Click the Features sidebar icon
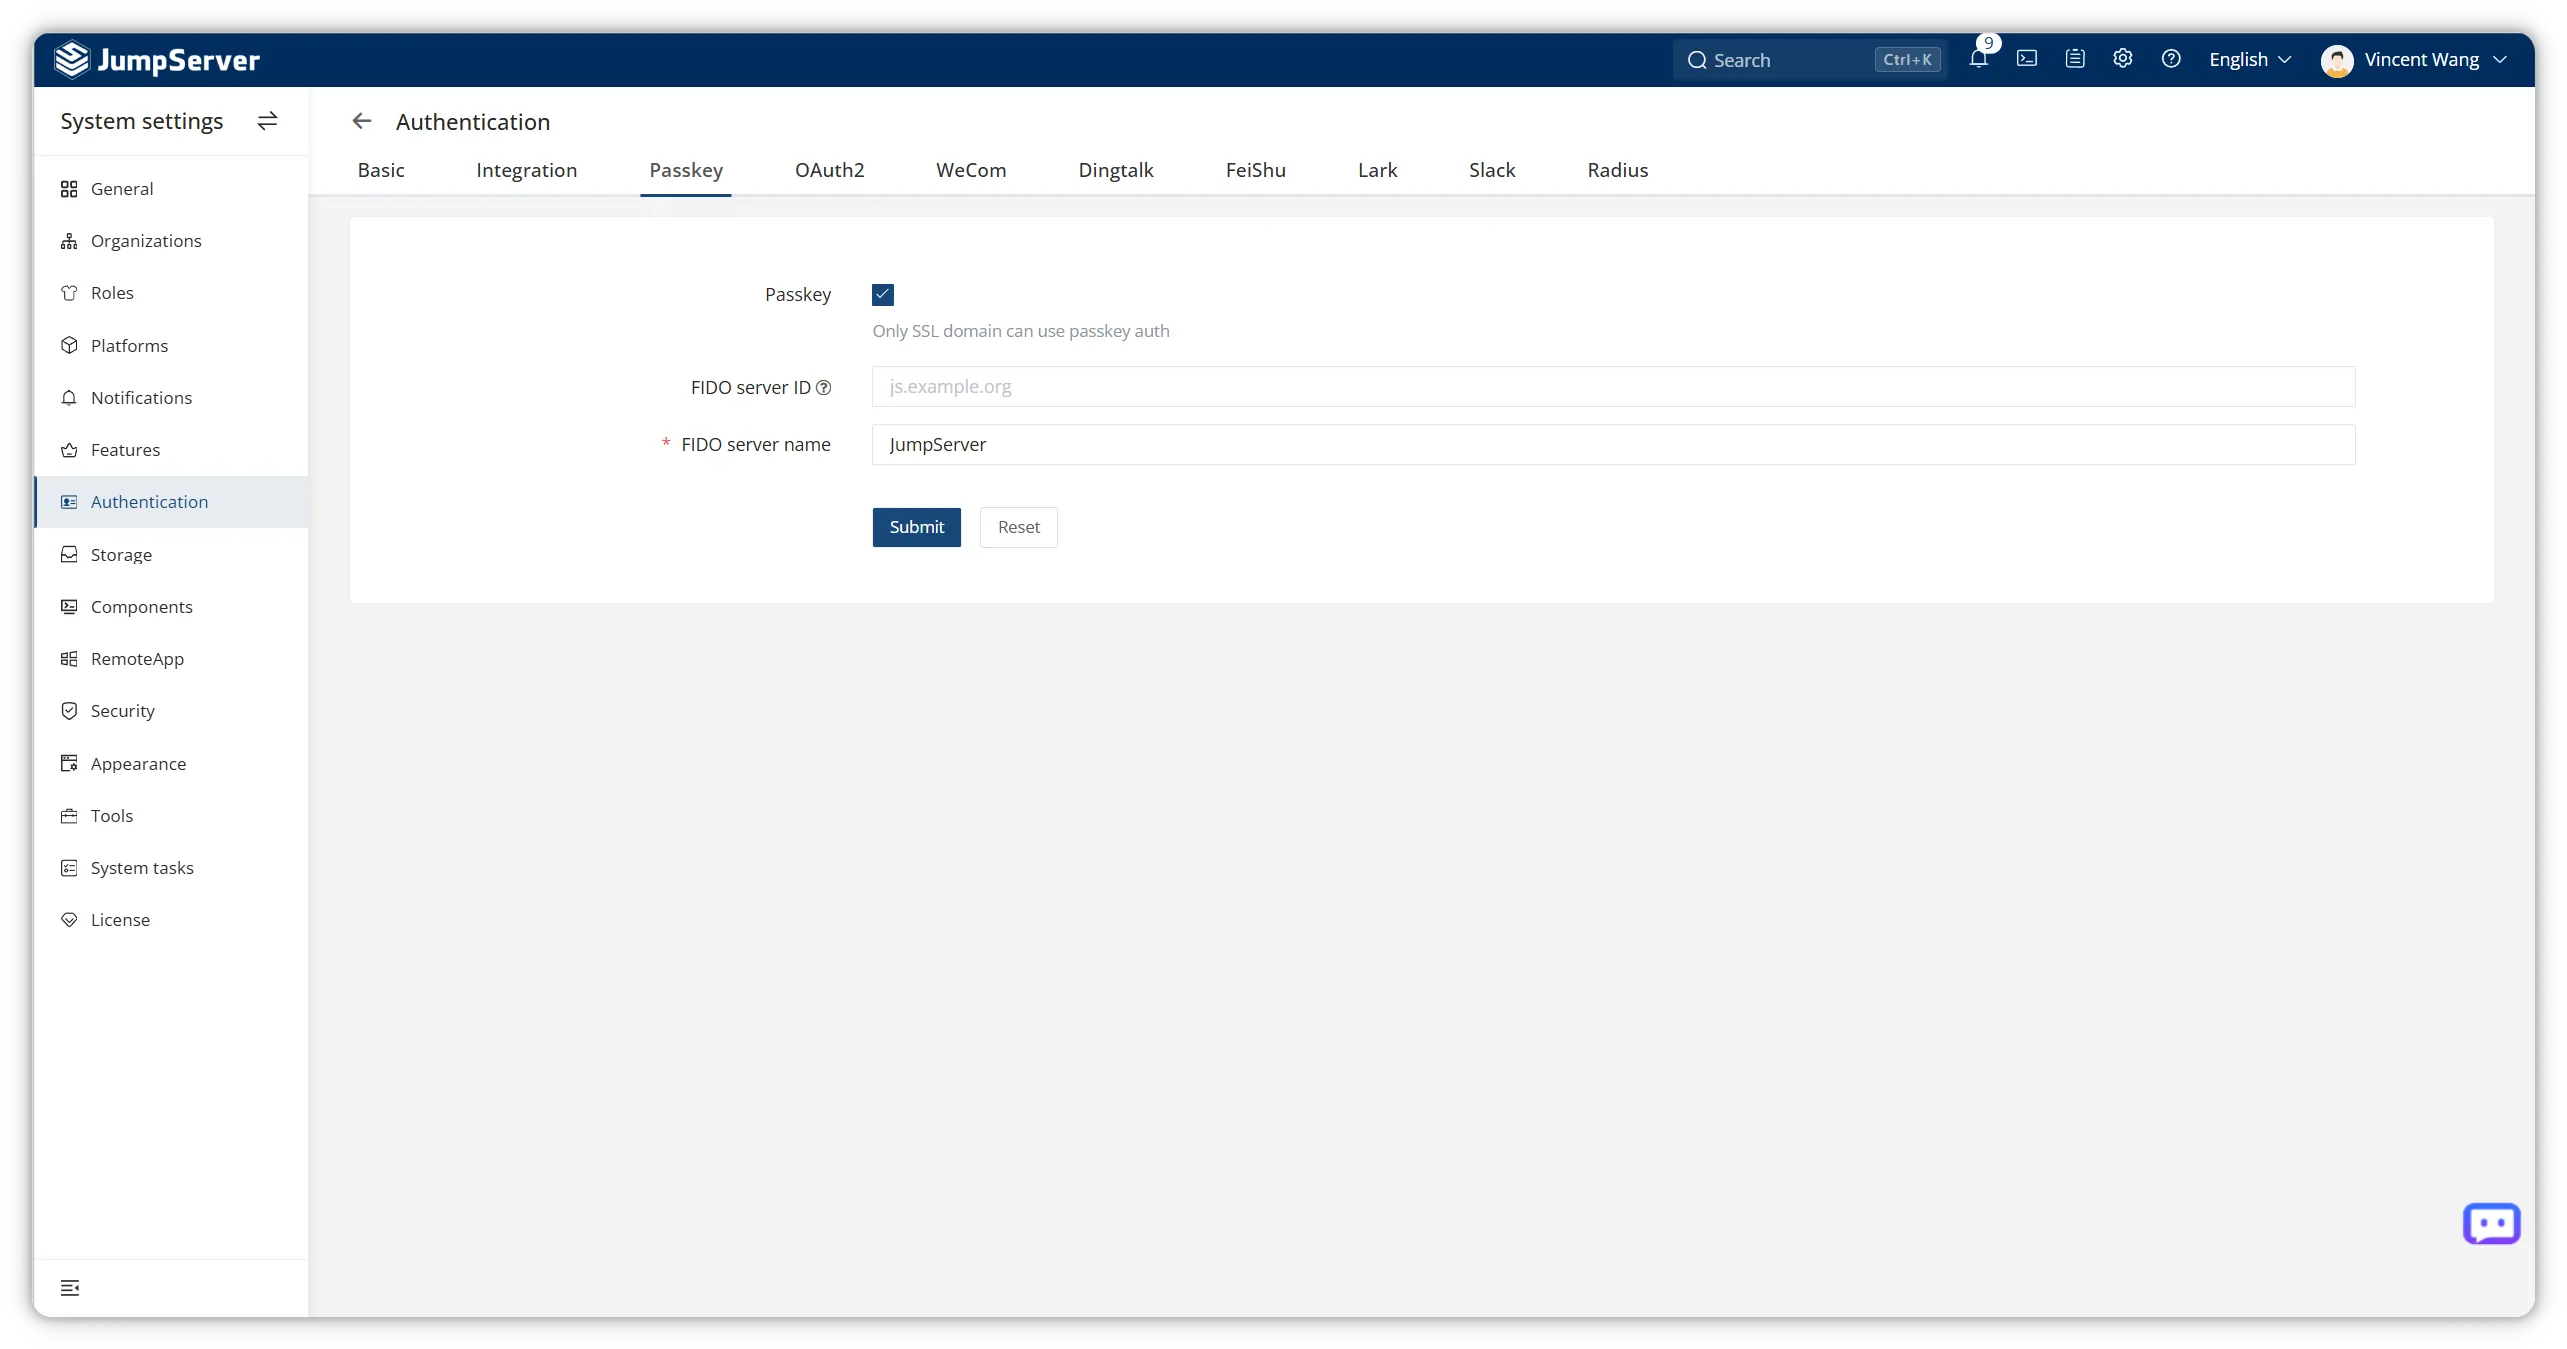 tap(69, 450)
